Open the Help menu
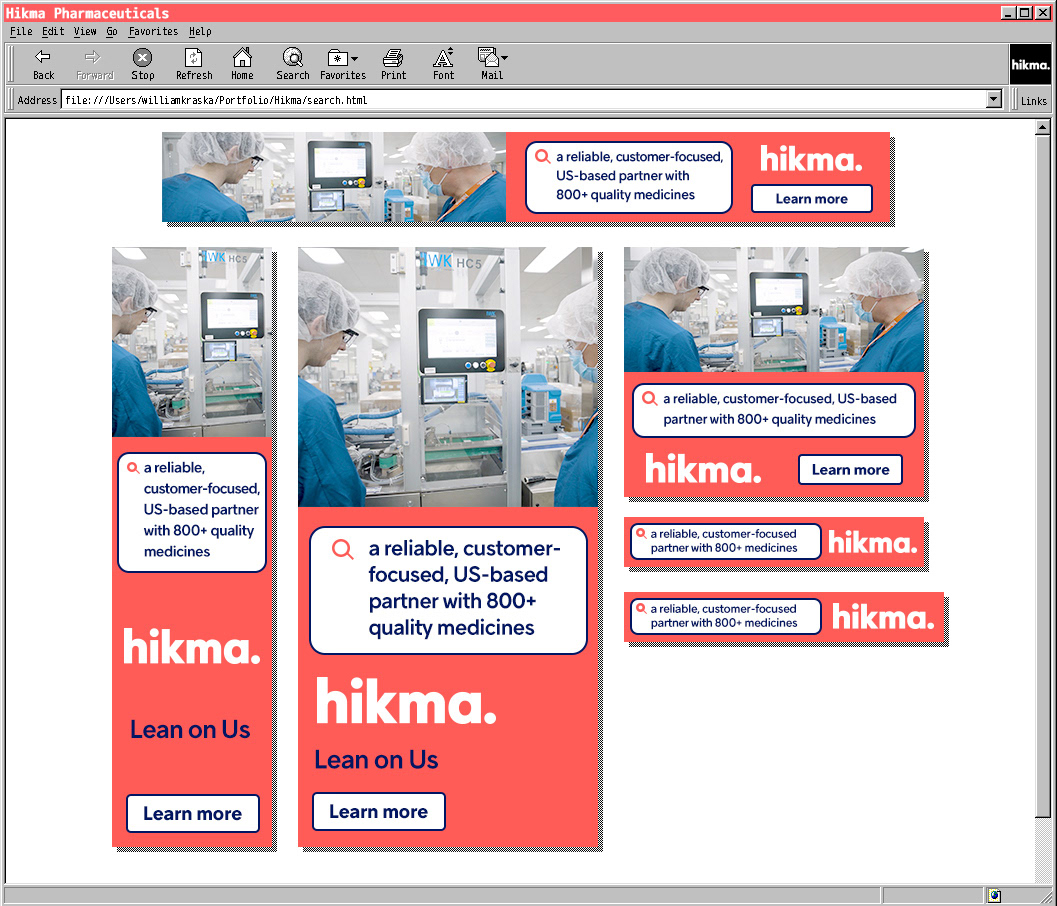 coord(200,32)
